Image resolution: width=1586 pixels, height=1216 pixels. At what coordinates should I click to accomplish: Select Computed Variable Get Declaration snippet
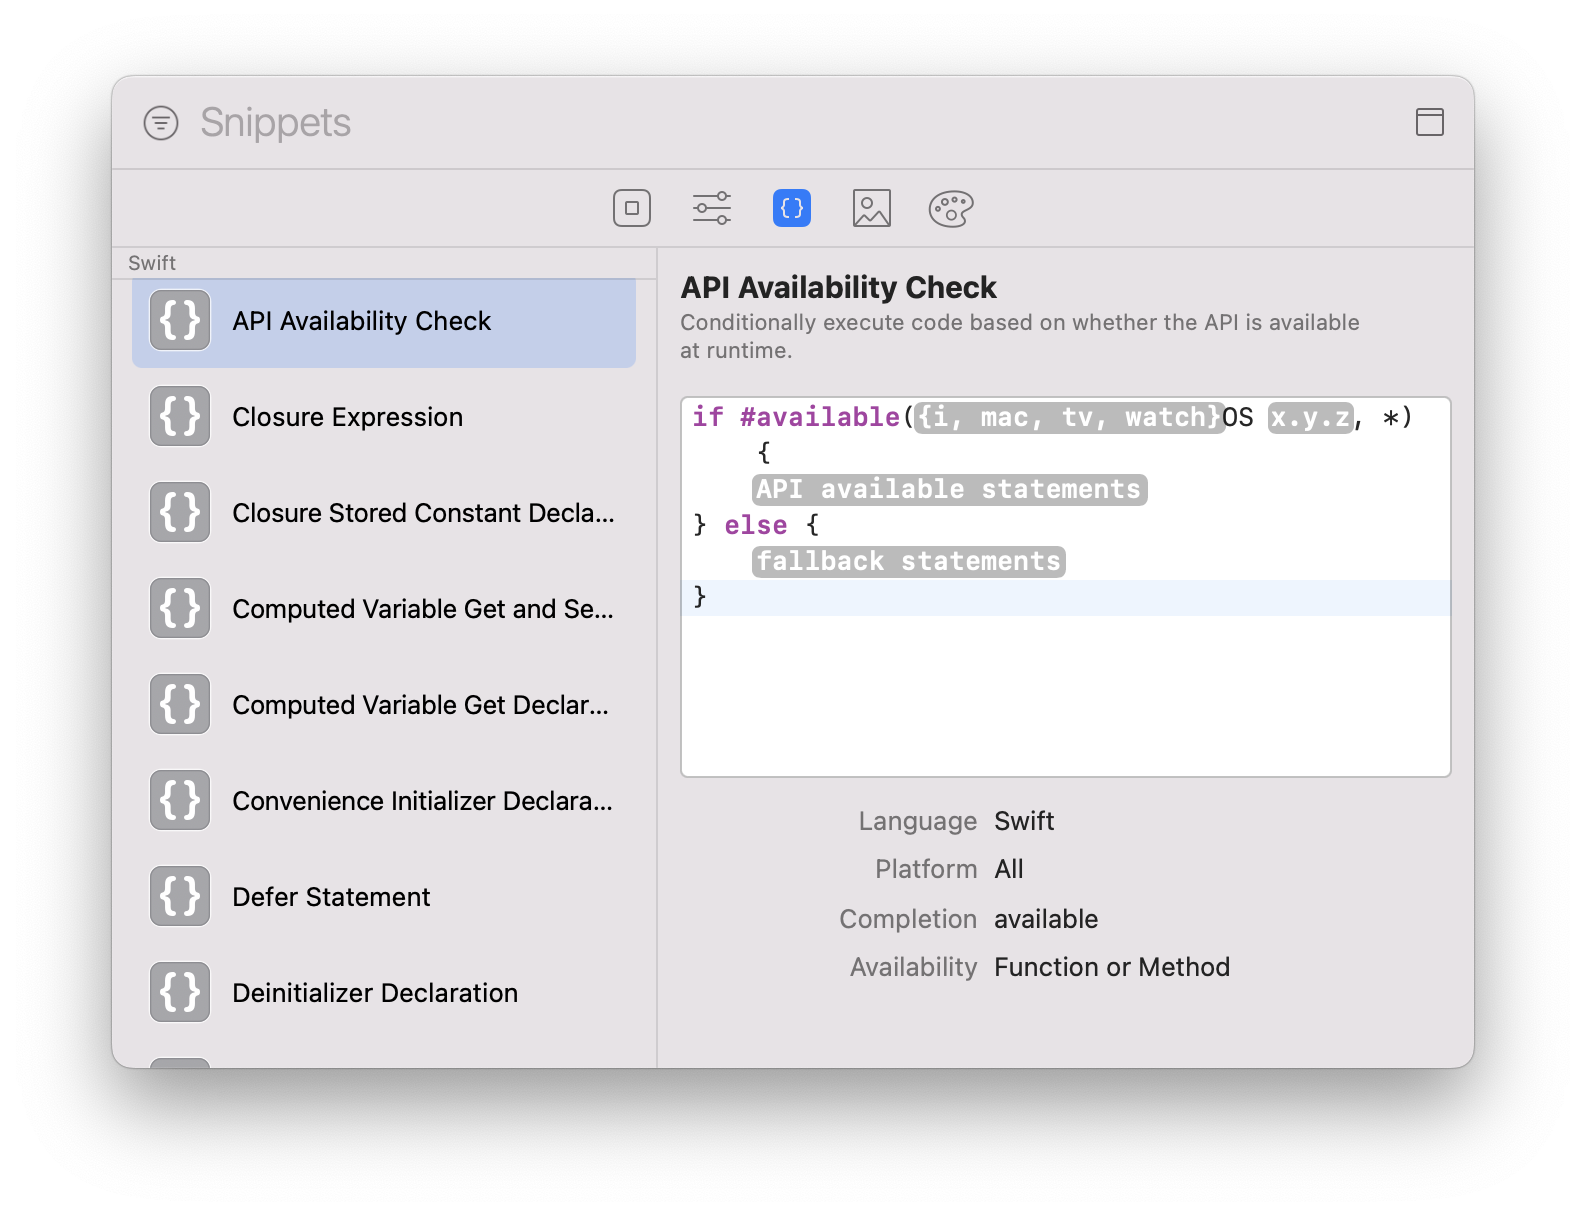[x=384, y=705]
